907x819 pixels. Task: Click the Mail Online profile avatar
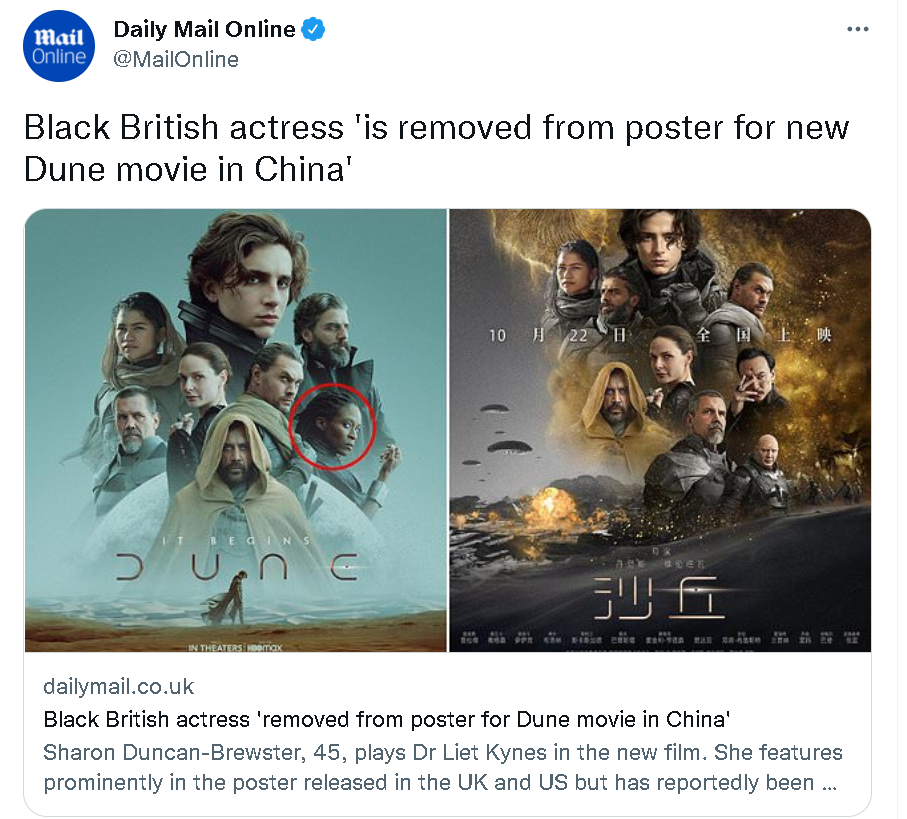coord(58,46)
